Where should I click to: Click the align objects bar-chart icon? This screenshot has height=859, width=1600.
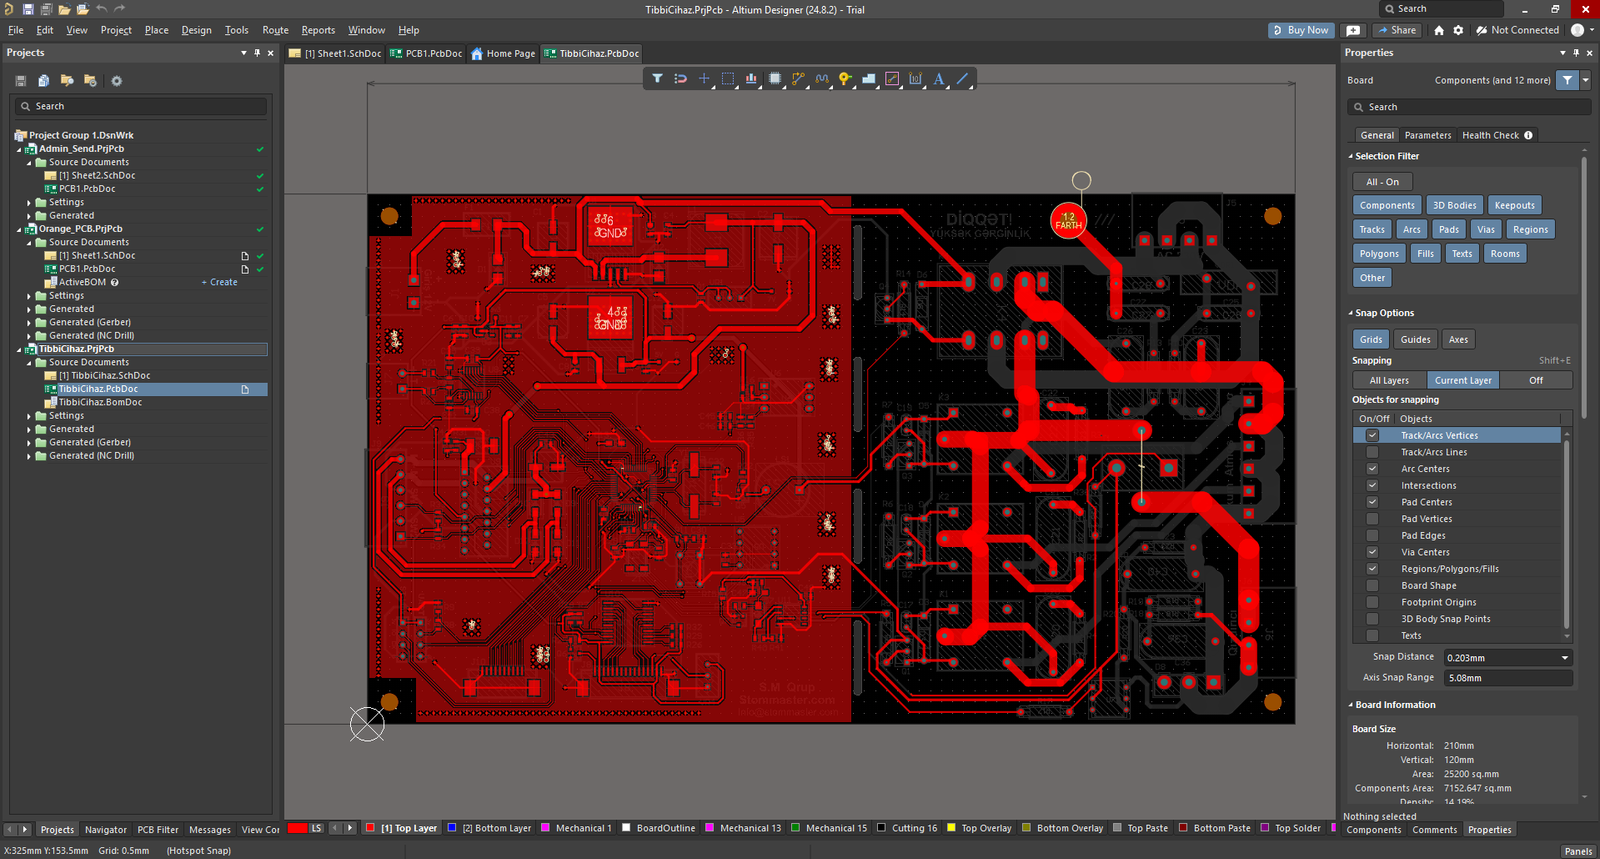[750, 79]
